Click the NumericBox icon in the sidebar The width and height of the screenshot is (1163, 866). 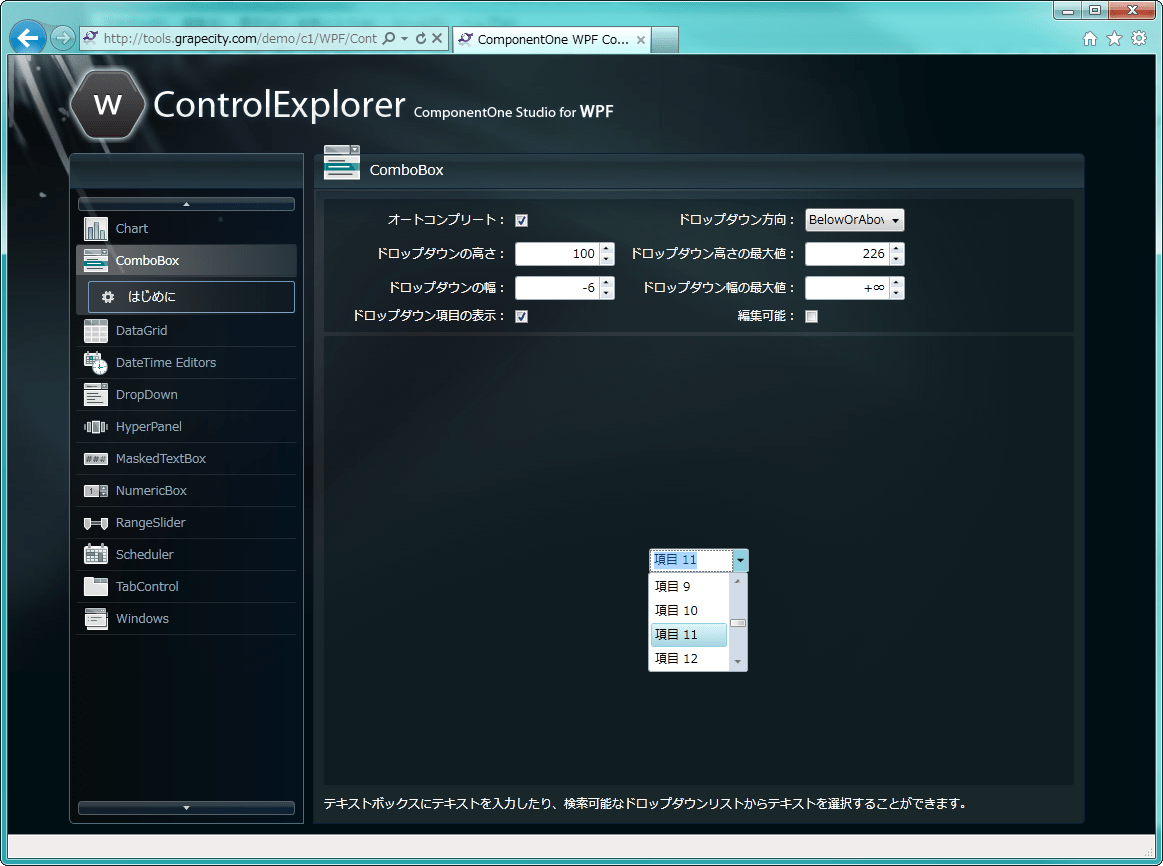(95, 490)
